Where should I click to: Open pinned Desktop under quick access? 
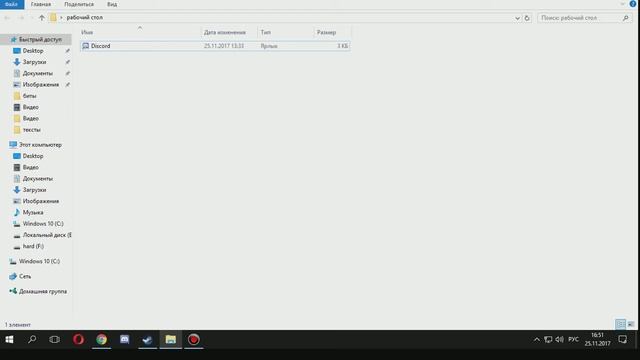click(33, 51)
